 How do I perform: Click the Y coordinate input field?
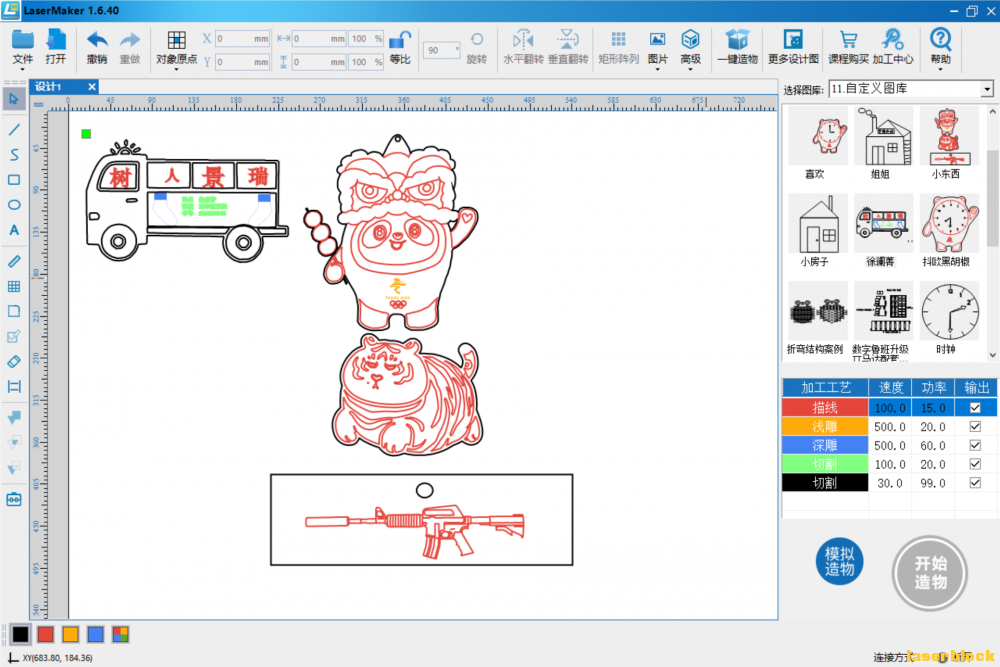point(242,62)
